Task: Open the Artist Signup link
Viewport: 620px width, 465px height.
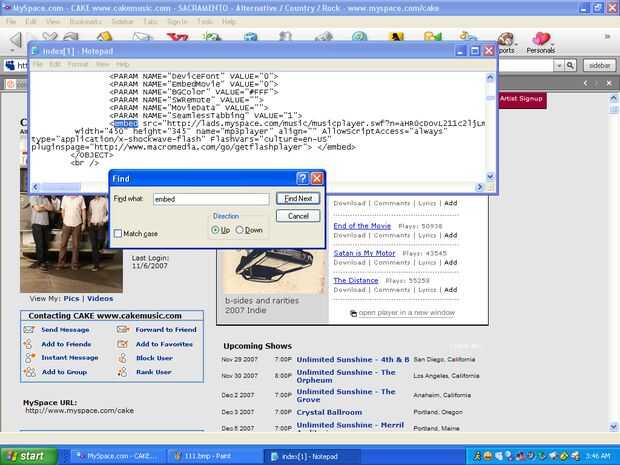Action: tap(521, 99)
